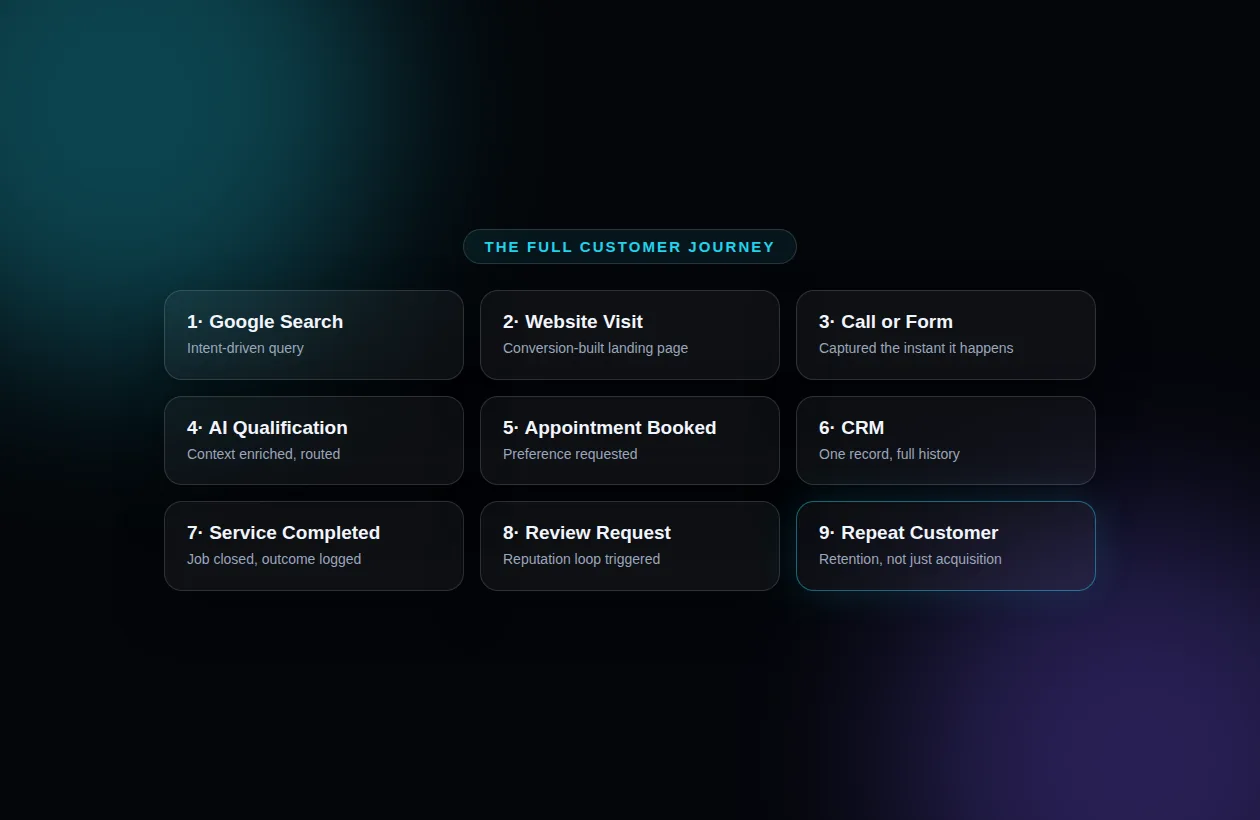Click the text 'Context enriched, routed'

263,454
